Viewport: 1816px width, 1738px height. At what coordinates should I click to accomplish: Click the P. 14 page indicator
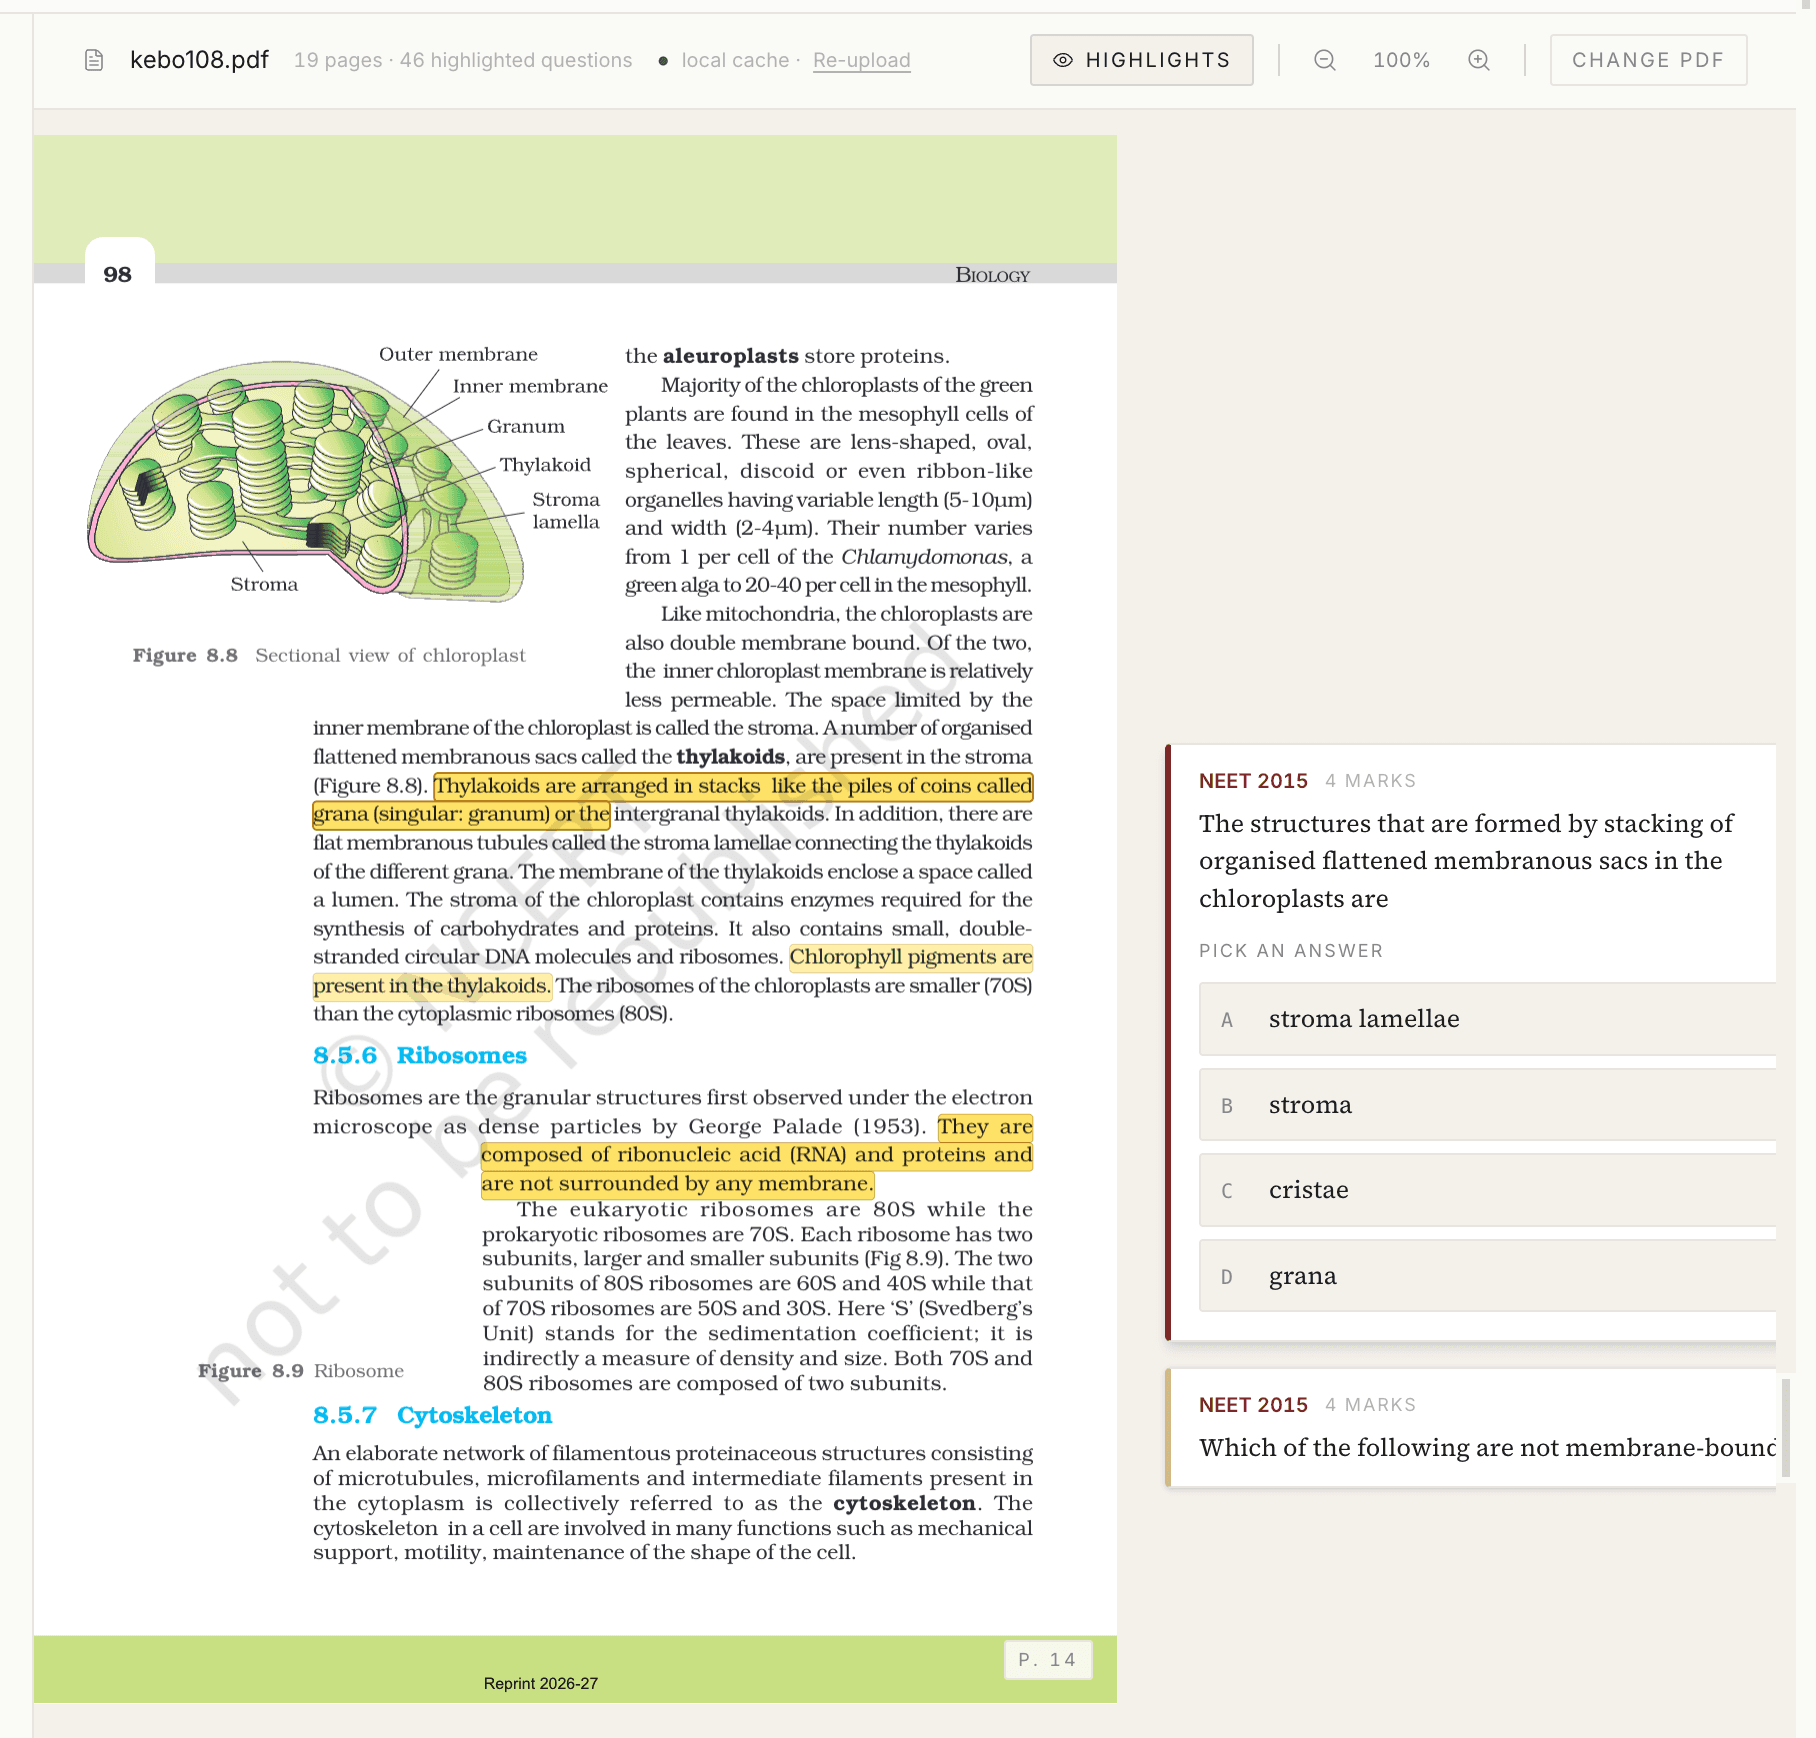[x=1047, y=1660]
